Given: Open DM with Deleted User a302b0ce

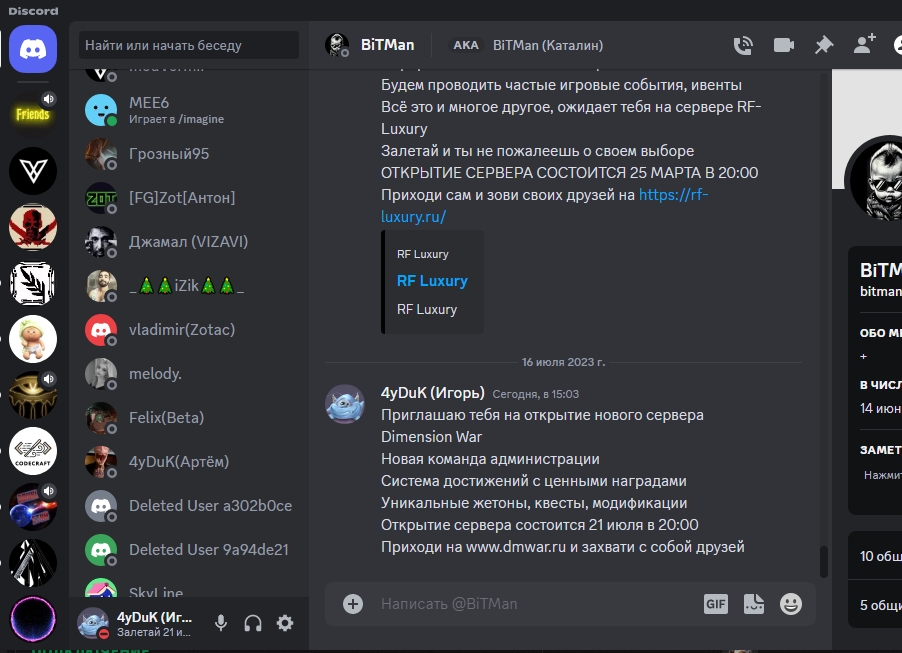Looking at the screenshot, I should click(x=189, y=506).
